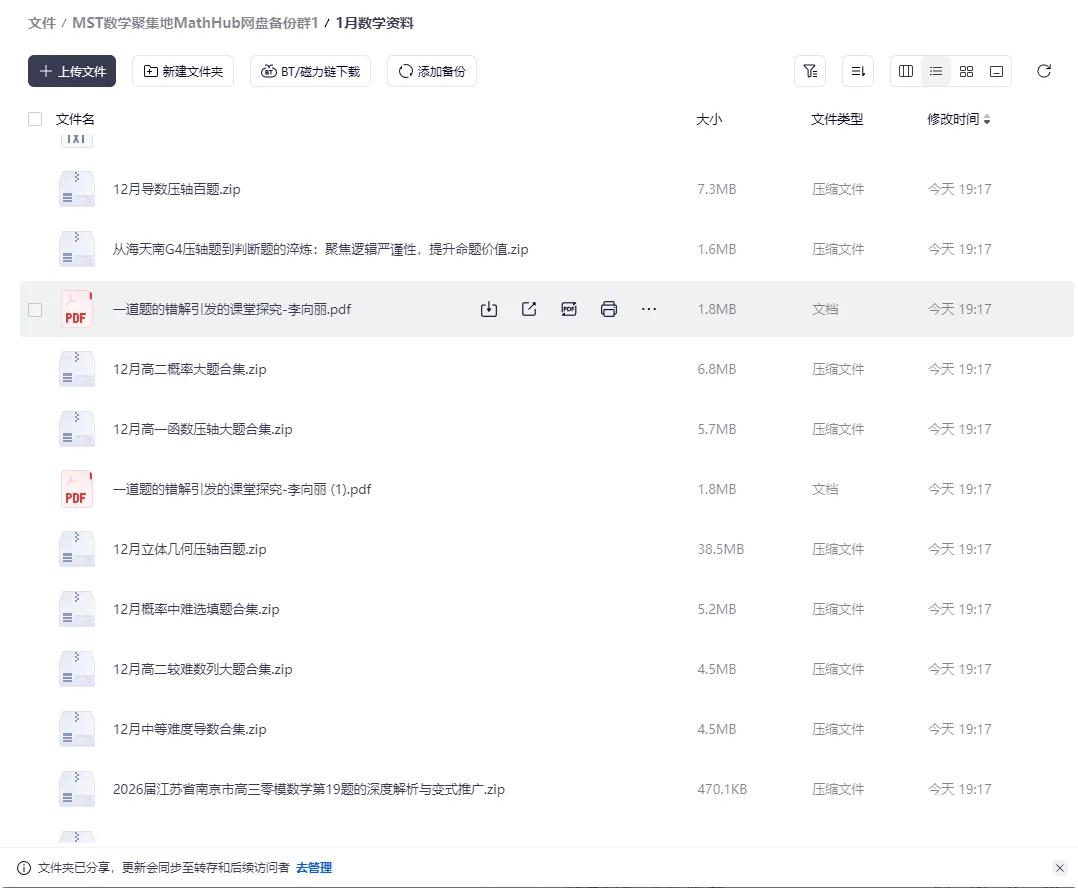Screen dimensions: 1078x888
Task: Refresh the file list
Action: point(1044,71)
